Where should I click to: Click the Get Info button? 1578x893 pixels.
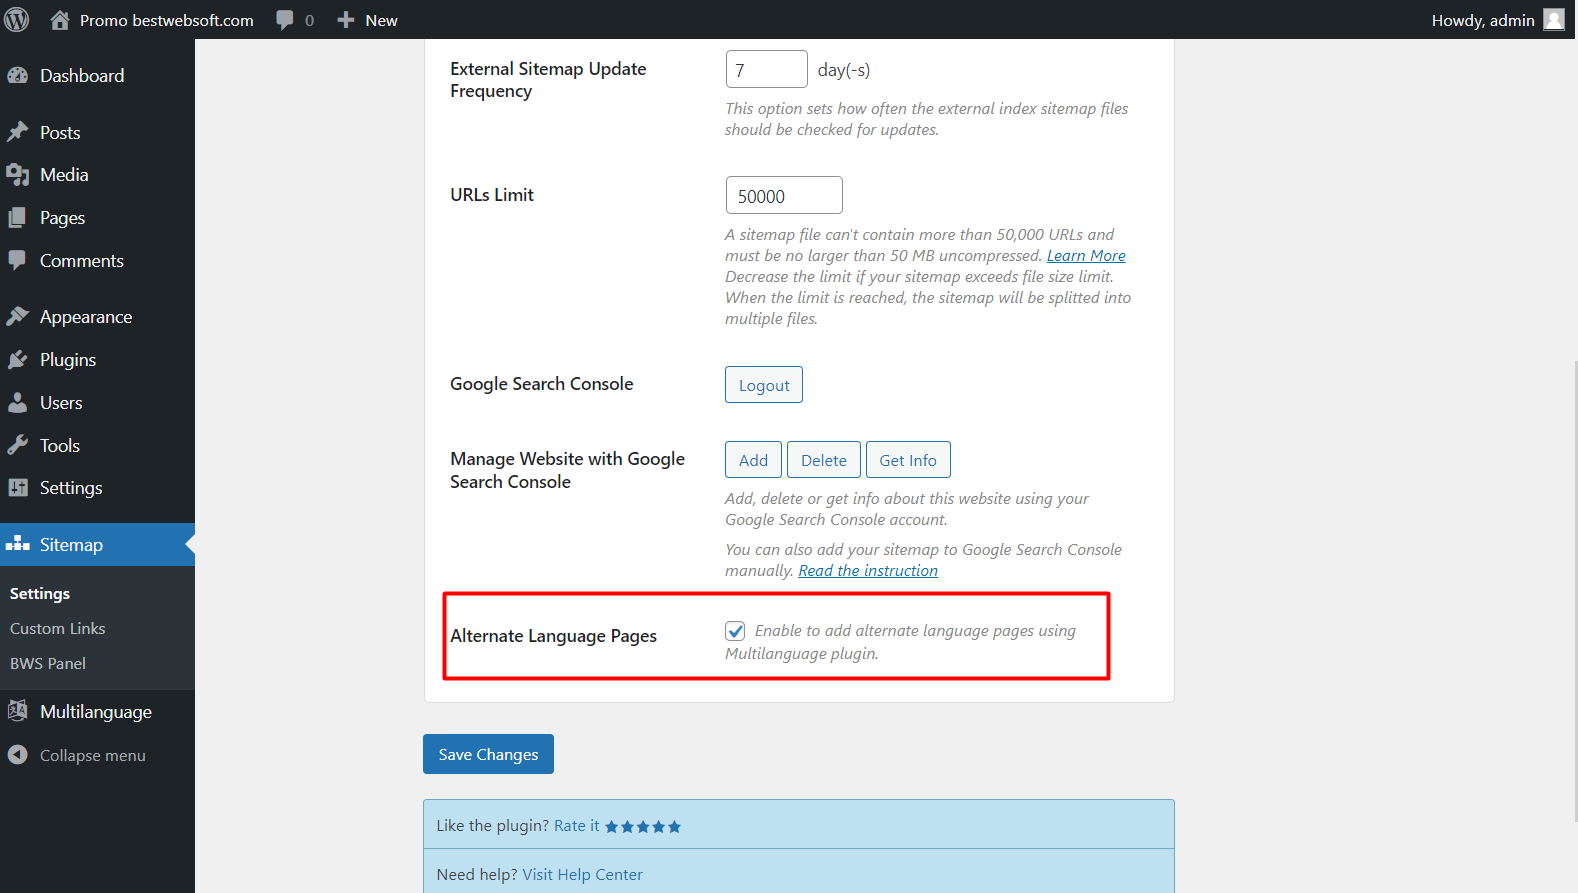click(908, 460)
